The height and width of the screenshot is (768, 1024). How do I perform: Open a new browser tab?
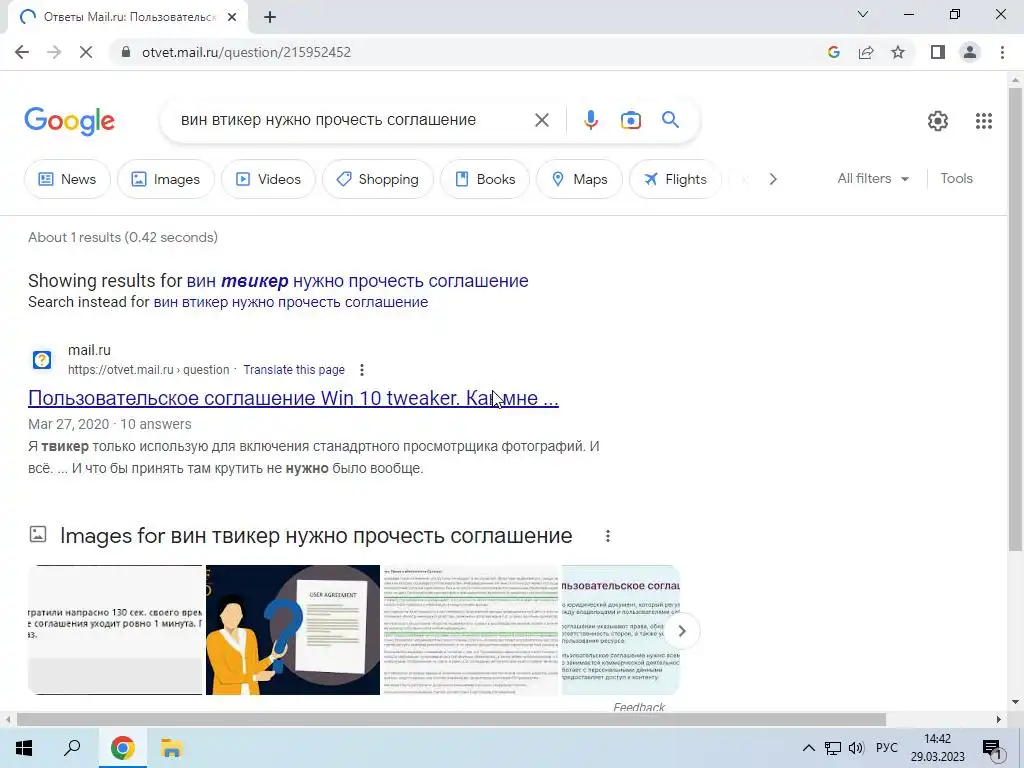point(270,18)
